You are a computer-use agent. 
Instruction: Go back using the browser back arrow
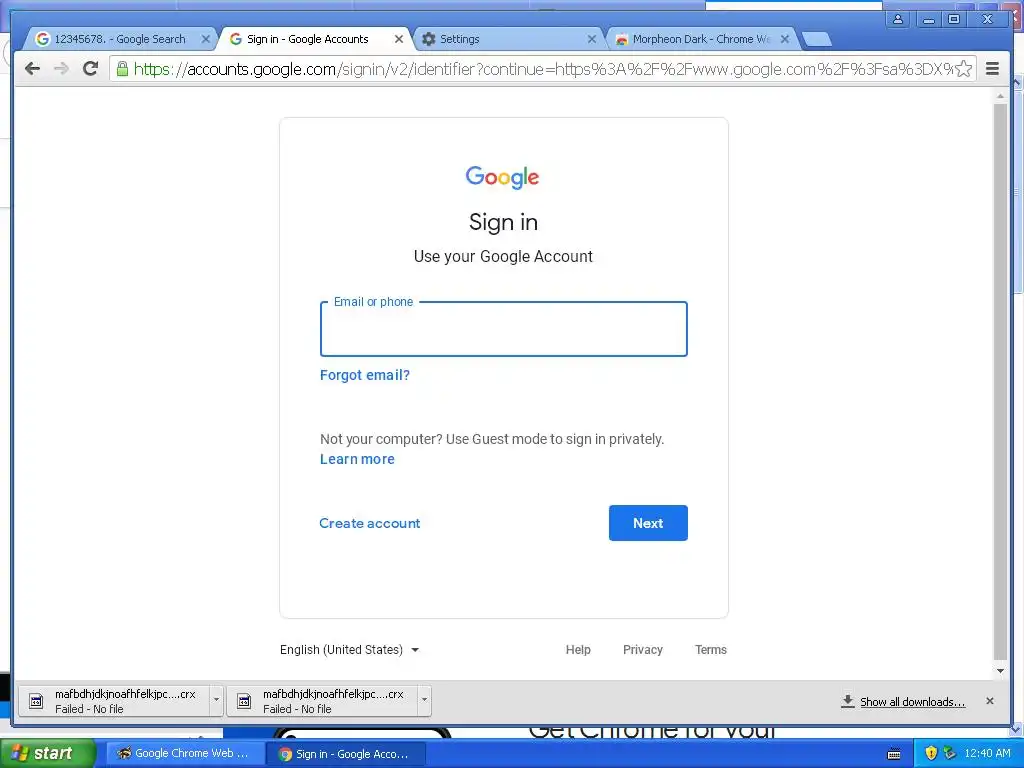(x=32, y=69)
